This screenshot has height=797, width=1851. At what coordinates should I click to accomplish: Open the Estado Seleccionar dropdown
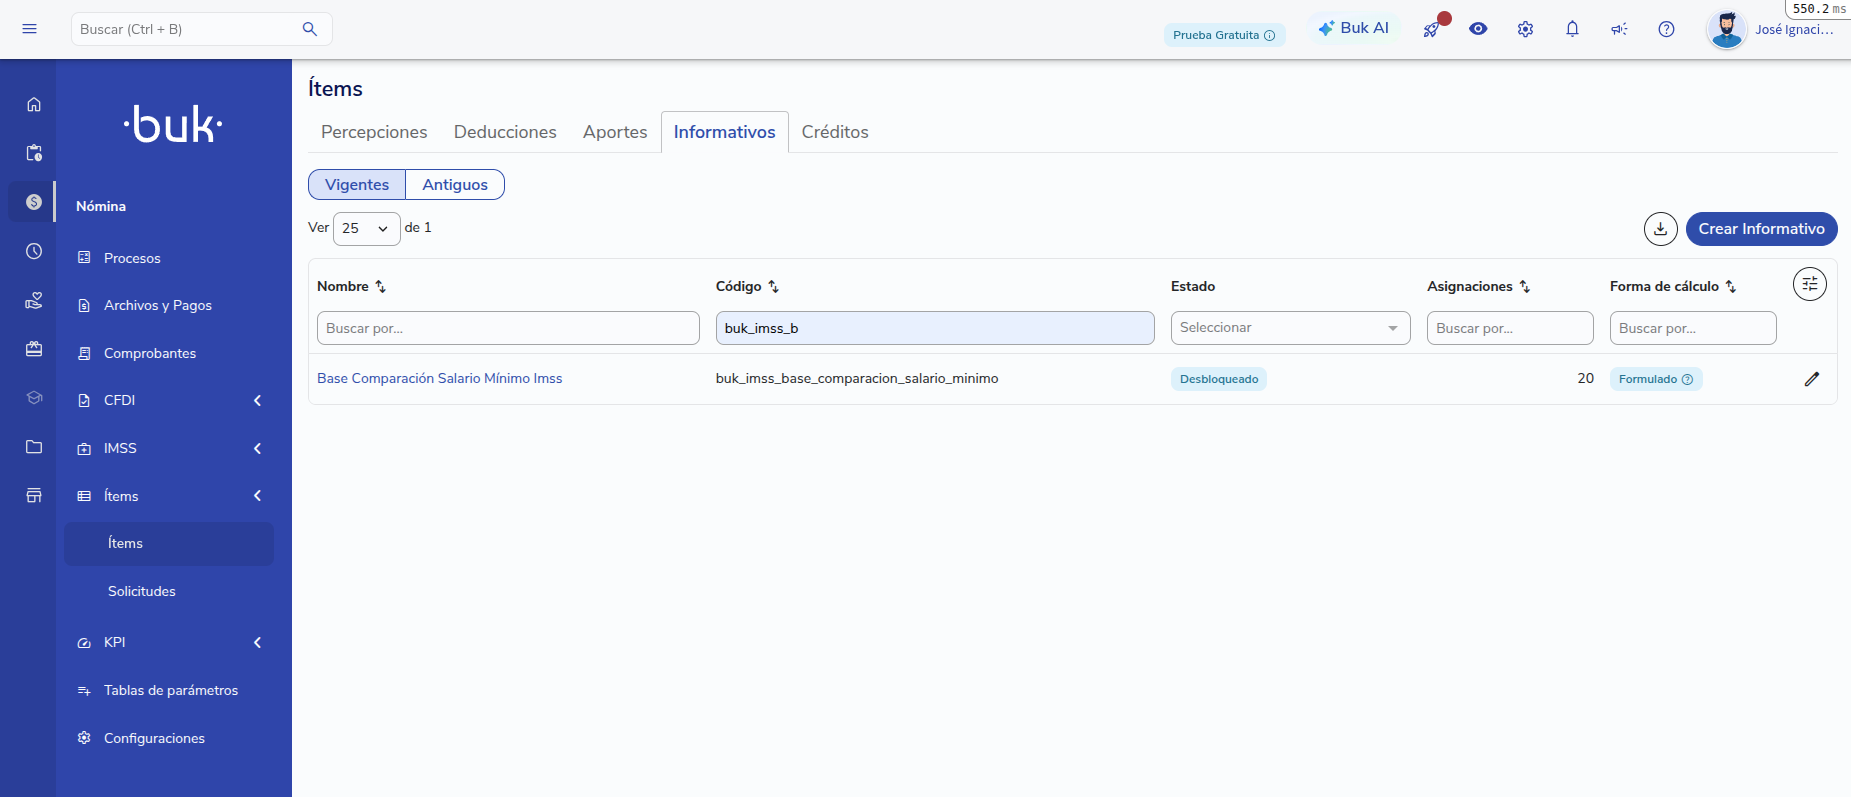coord(1290,328)
